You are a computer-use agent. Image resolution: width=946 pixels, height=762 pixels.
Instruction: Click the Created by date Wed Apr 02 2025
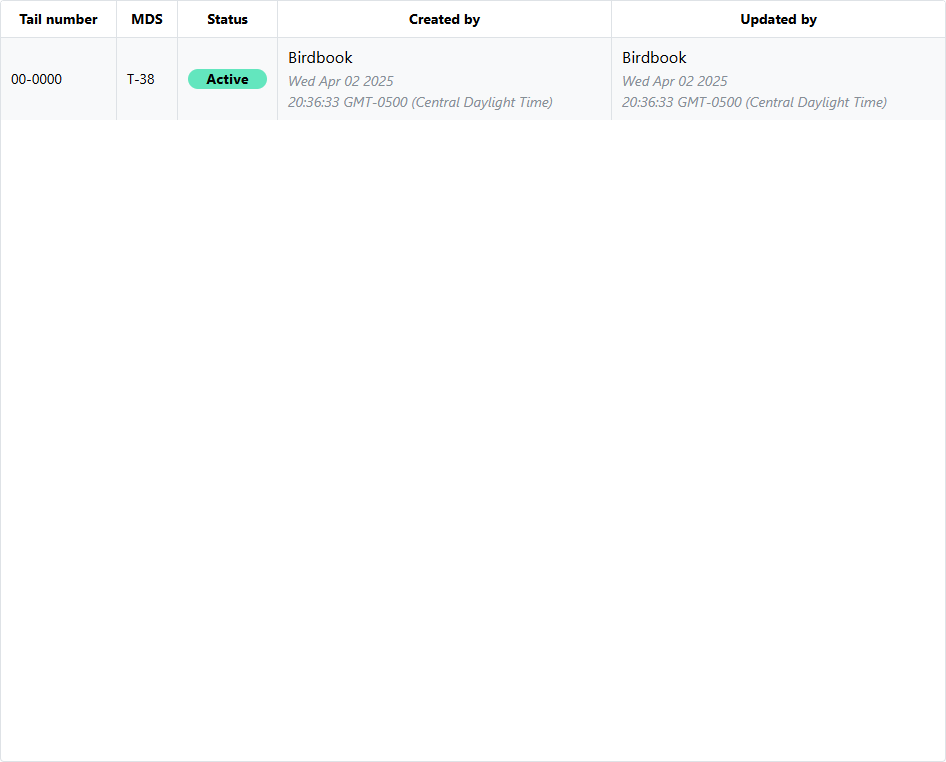click(x=340, y=81)
